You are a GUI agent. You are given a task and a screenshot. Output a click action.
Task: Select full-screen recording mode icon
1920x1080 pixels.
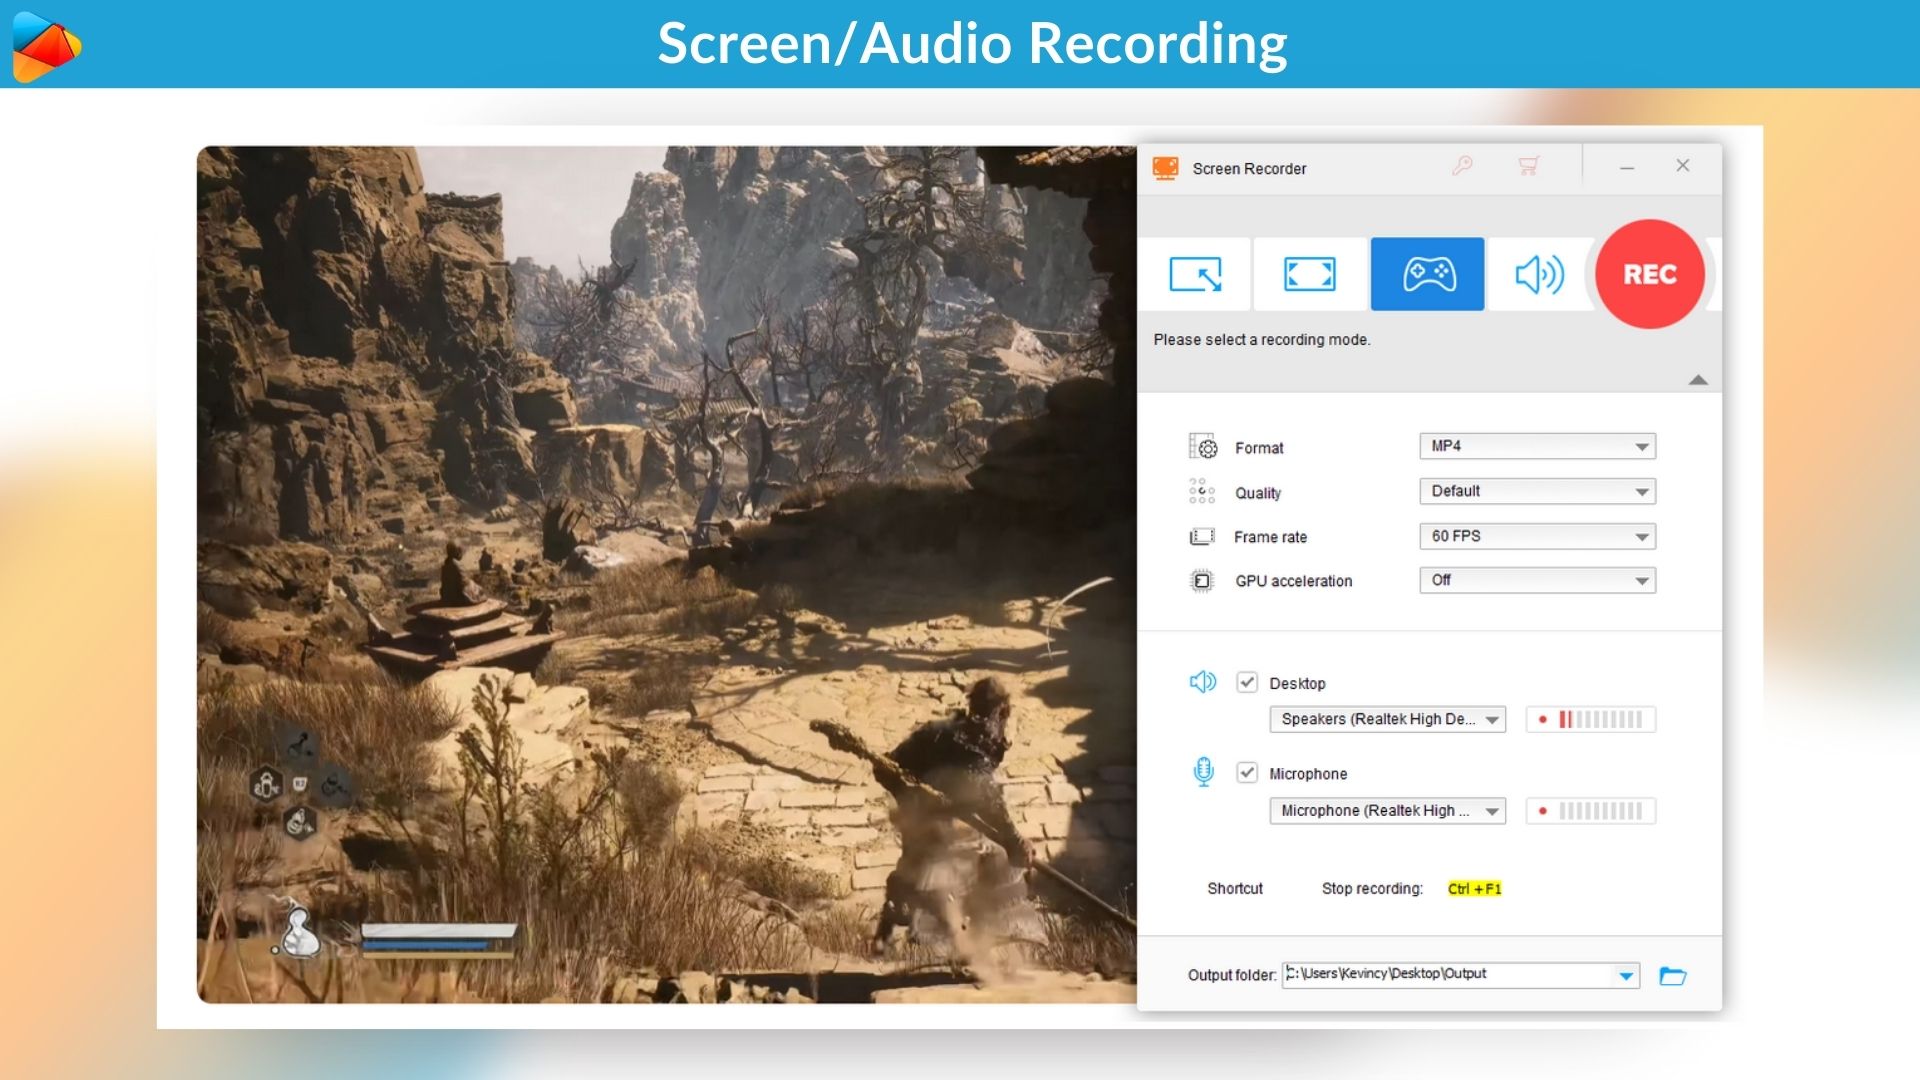(1309, 274)
